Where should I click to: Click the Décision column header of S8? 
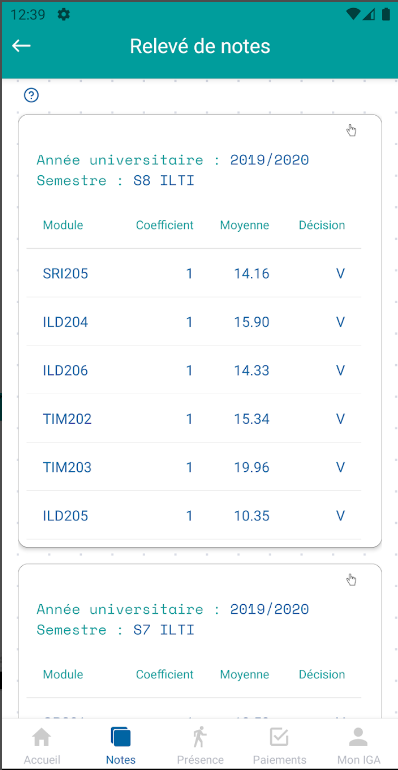322,225
